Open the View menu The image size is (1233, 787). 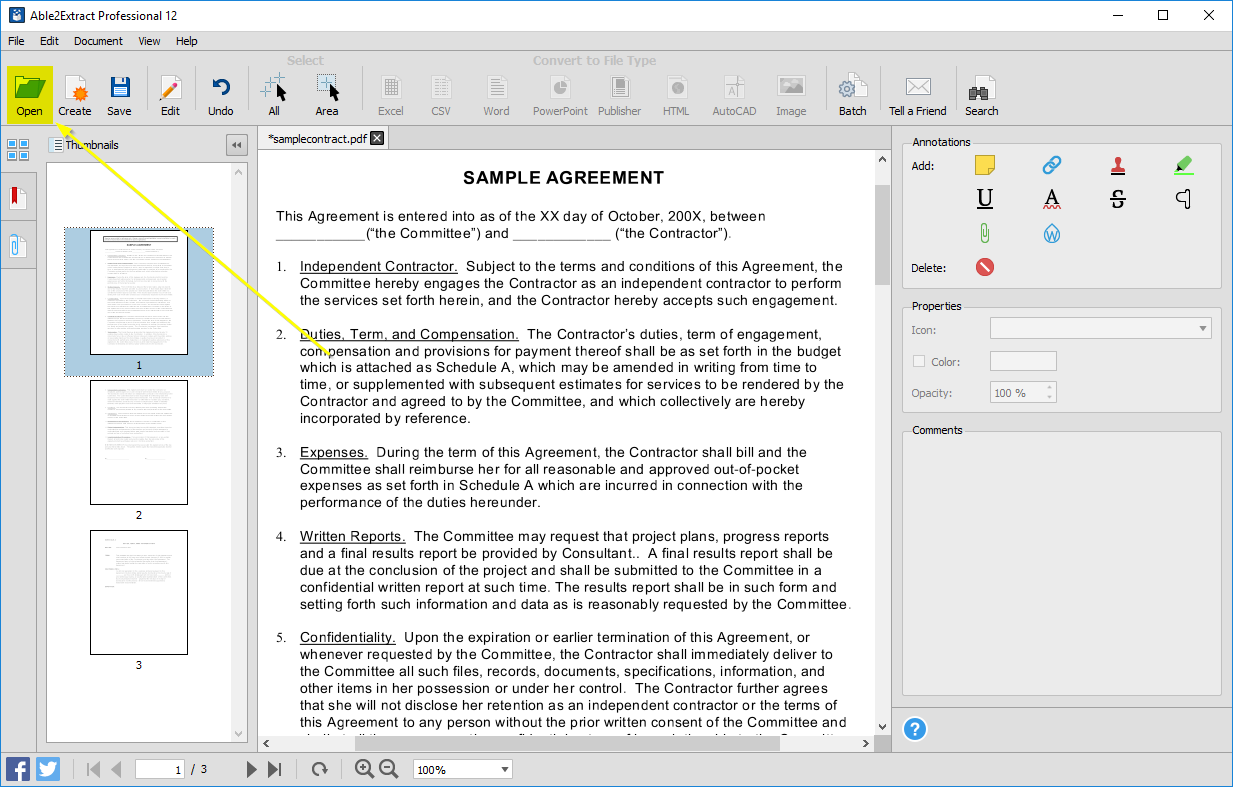[149, 41]
